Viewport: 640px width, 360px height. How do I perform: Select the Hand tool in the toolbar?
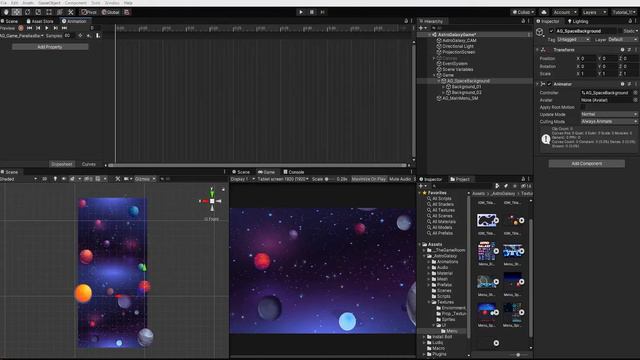[x=6, y=12]
